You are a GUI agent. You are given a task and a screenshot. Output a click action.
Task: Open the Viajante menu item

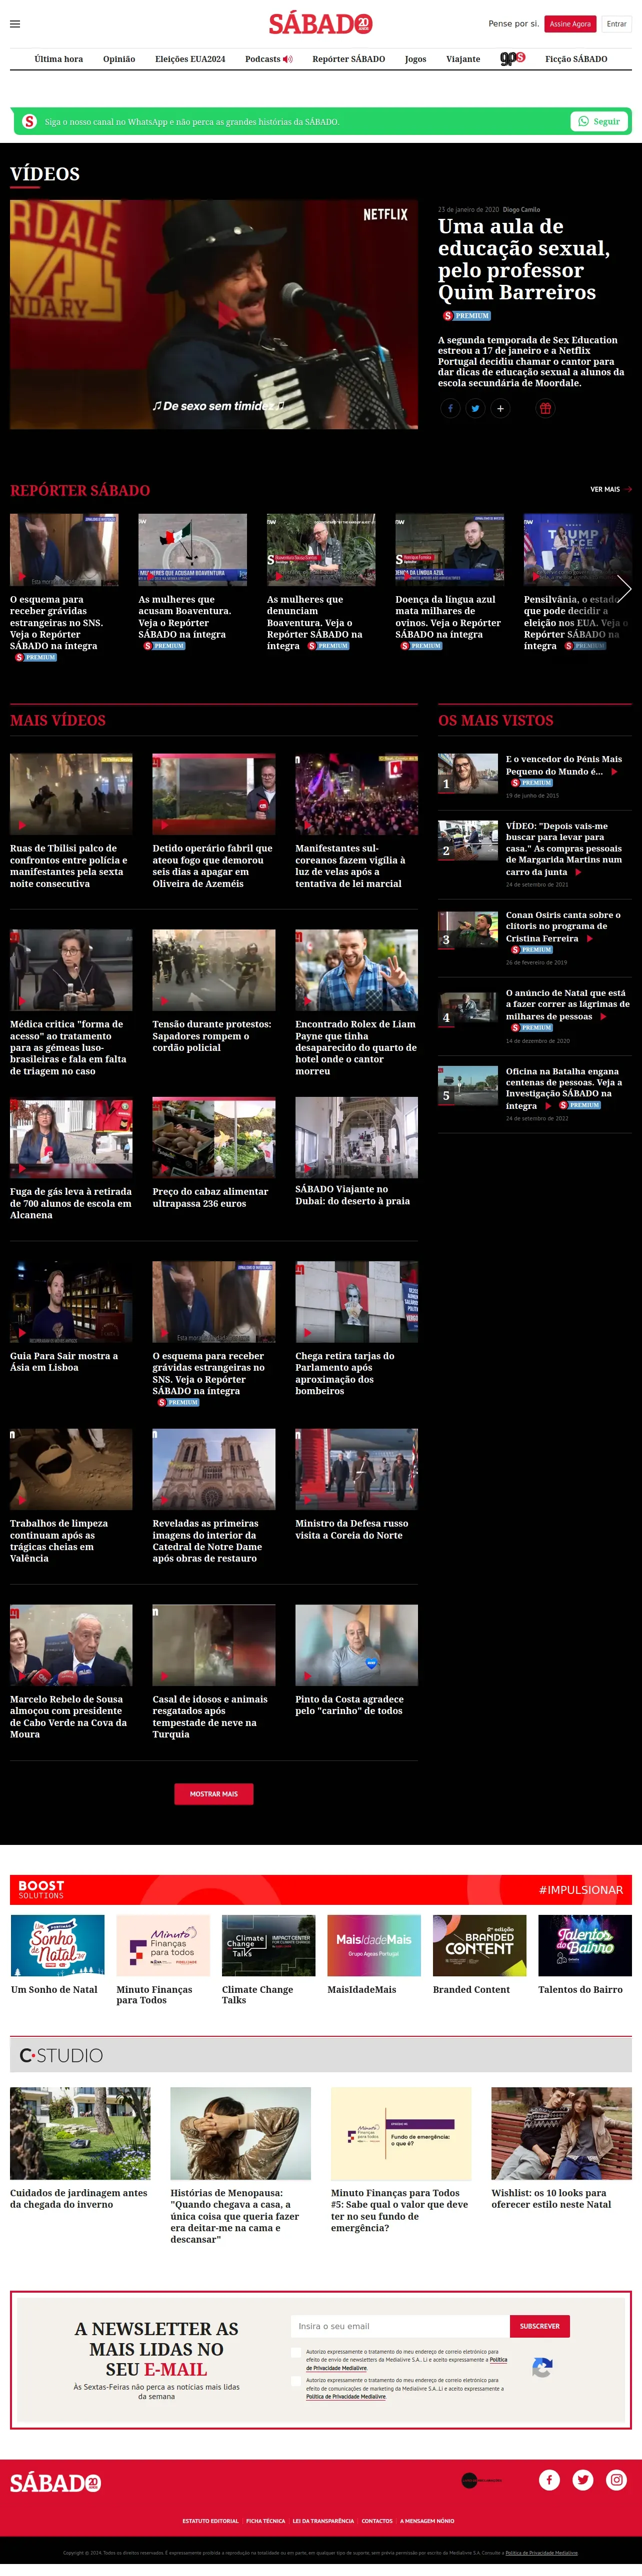point(463,59)
